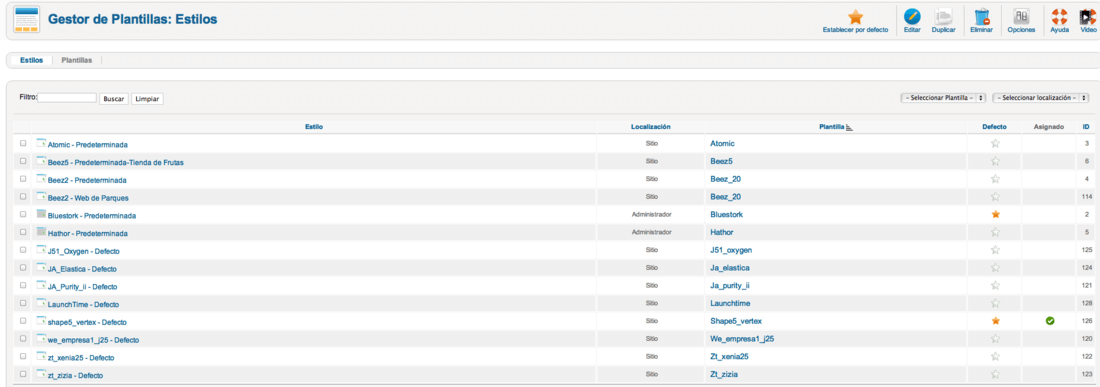1100x387 pixels.
Task: Open the Seleccionar localización dropdown
Action: tap(1040, 98)
